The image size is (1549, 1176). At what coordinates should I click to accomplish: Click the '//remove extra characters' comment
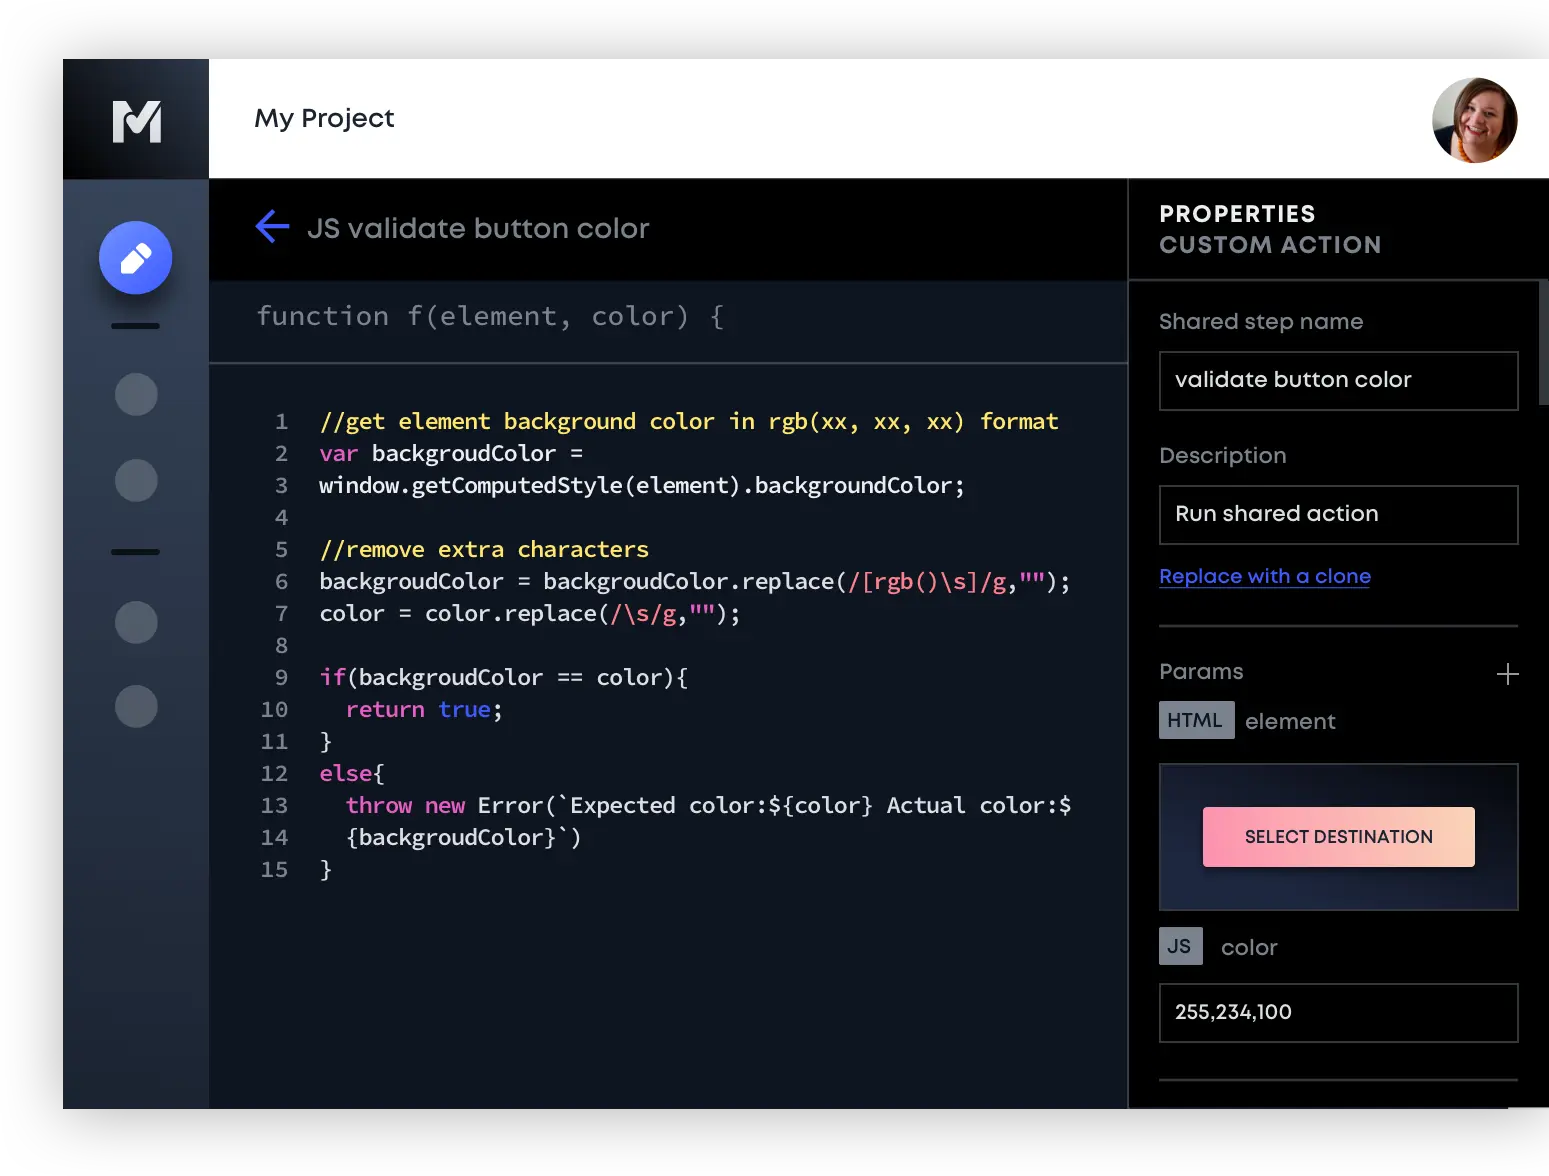point(484,549)
